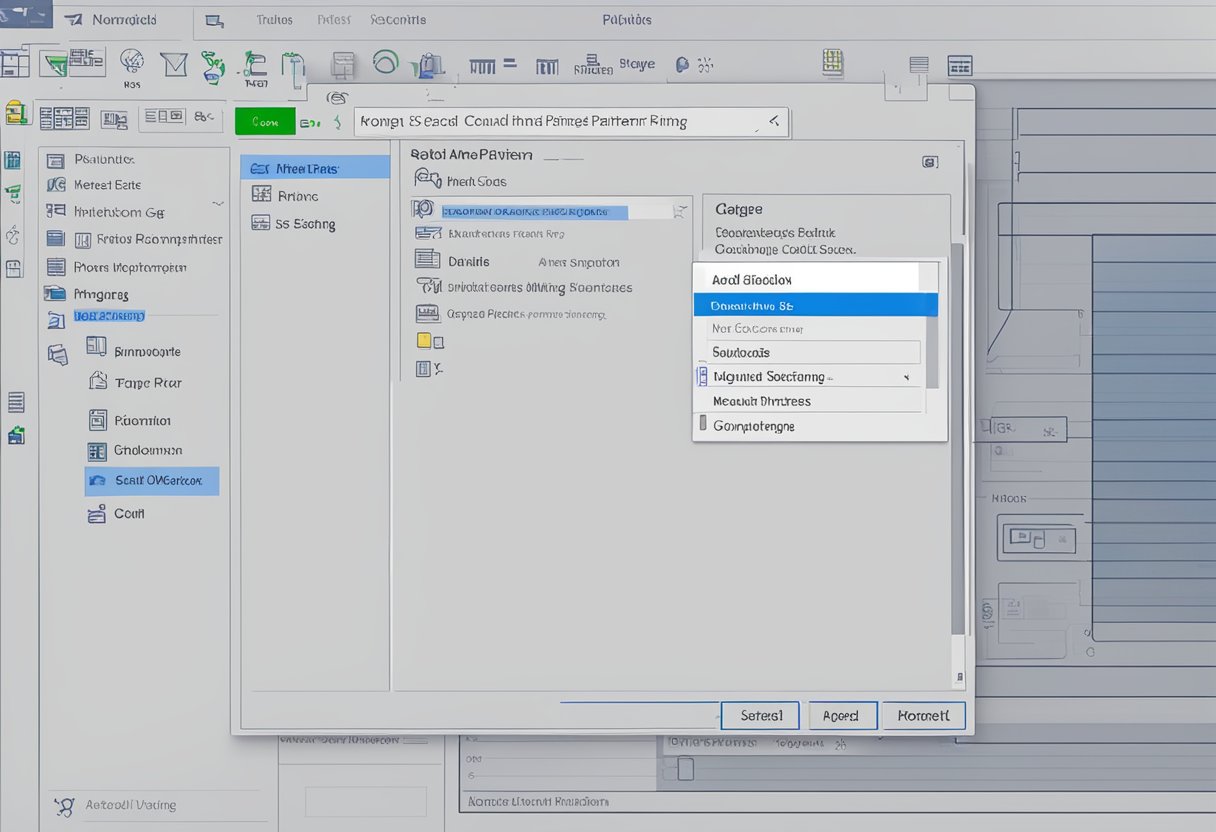Open the 'Truhos' ribbon tab
Viewport: 1216px width, 832px height.
pos(276,19)
